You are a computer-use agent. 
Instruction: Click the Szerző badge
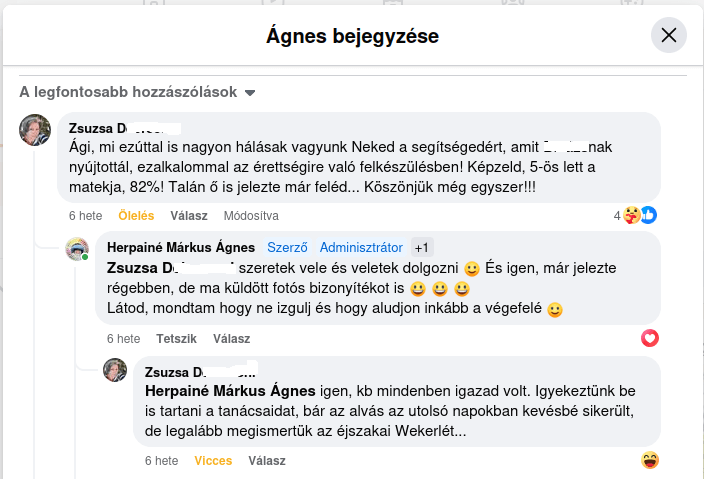coord(288,247)
